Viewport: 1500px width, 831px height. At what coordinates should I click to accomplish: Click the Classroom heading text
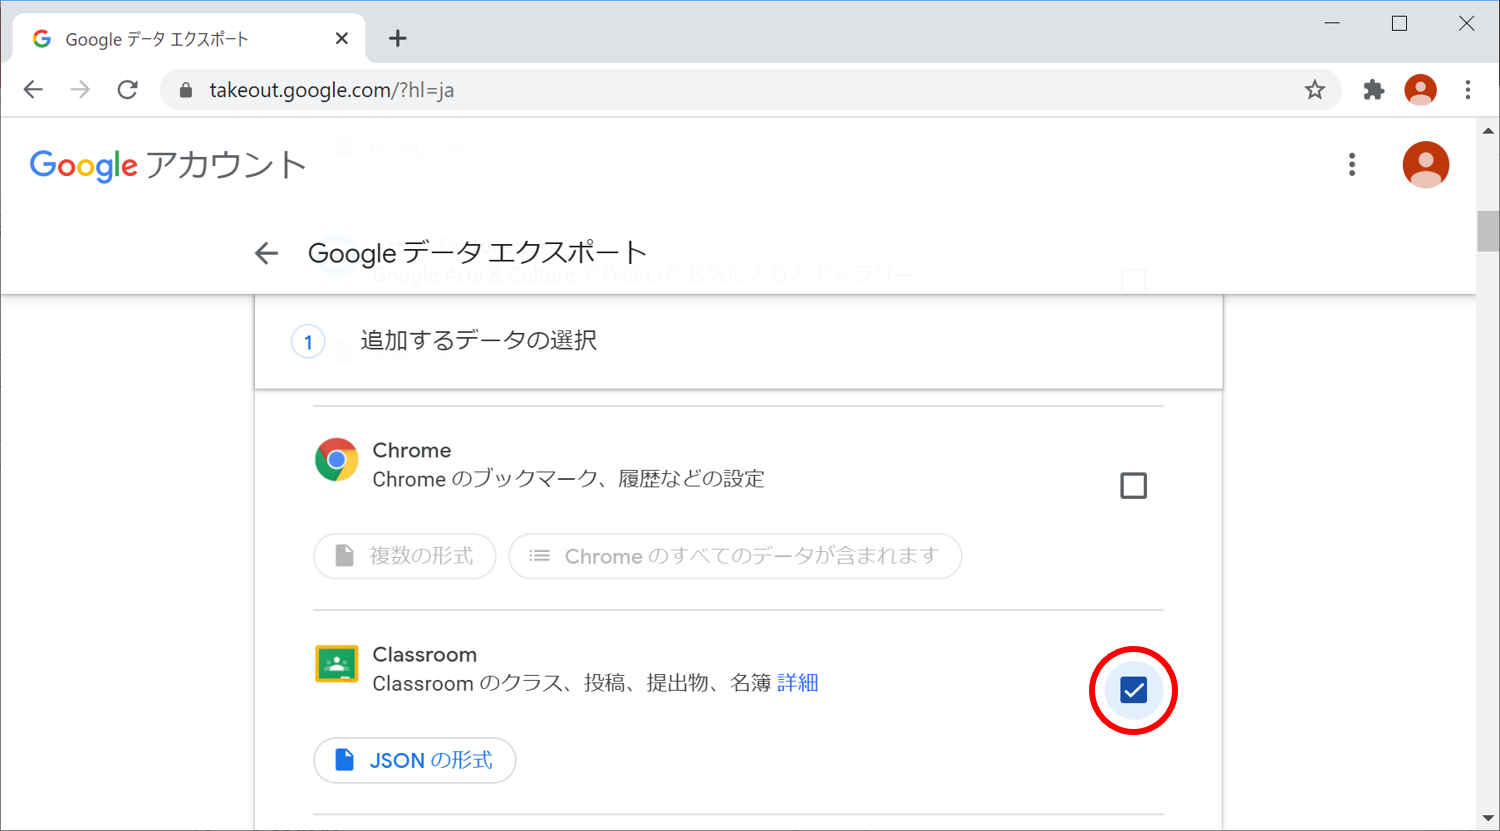tap(424, 655)
